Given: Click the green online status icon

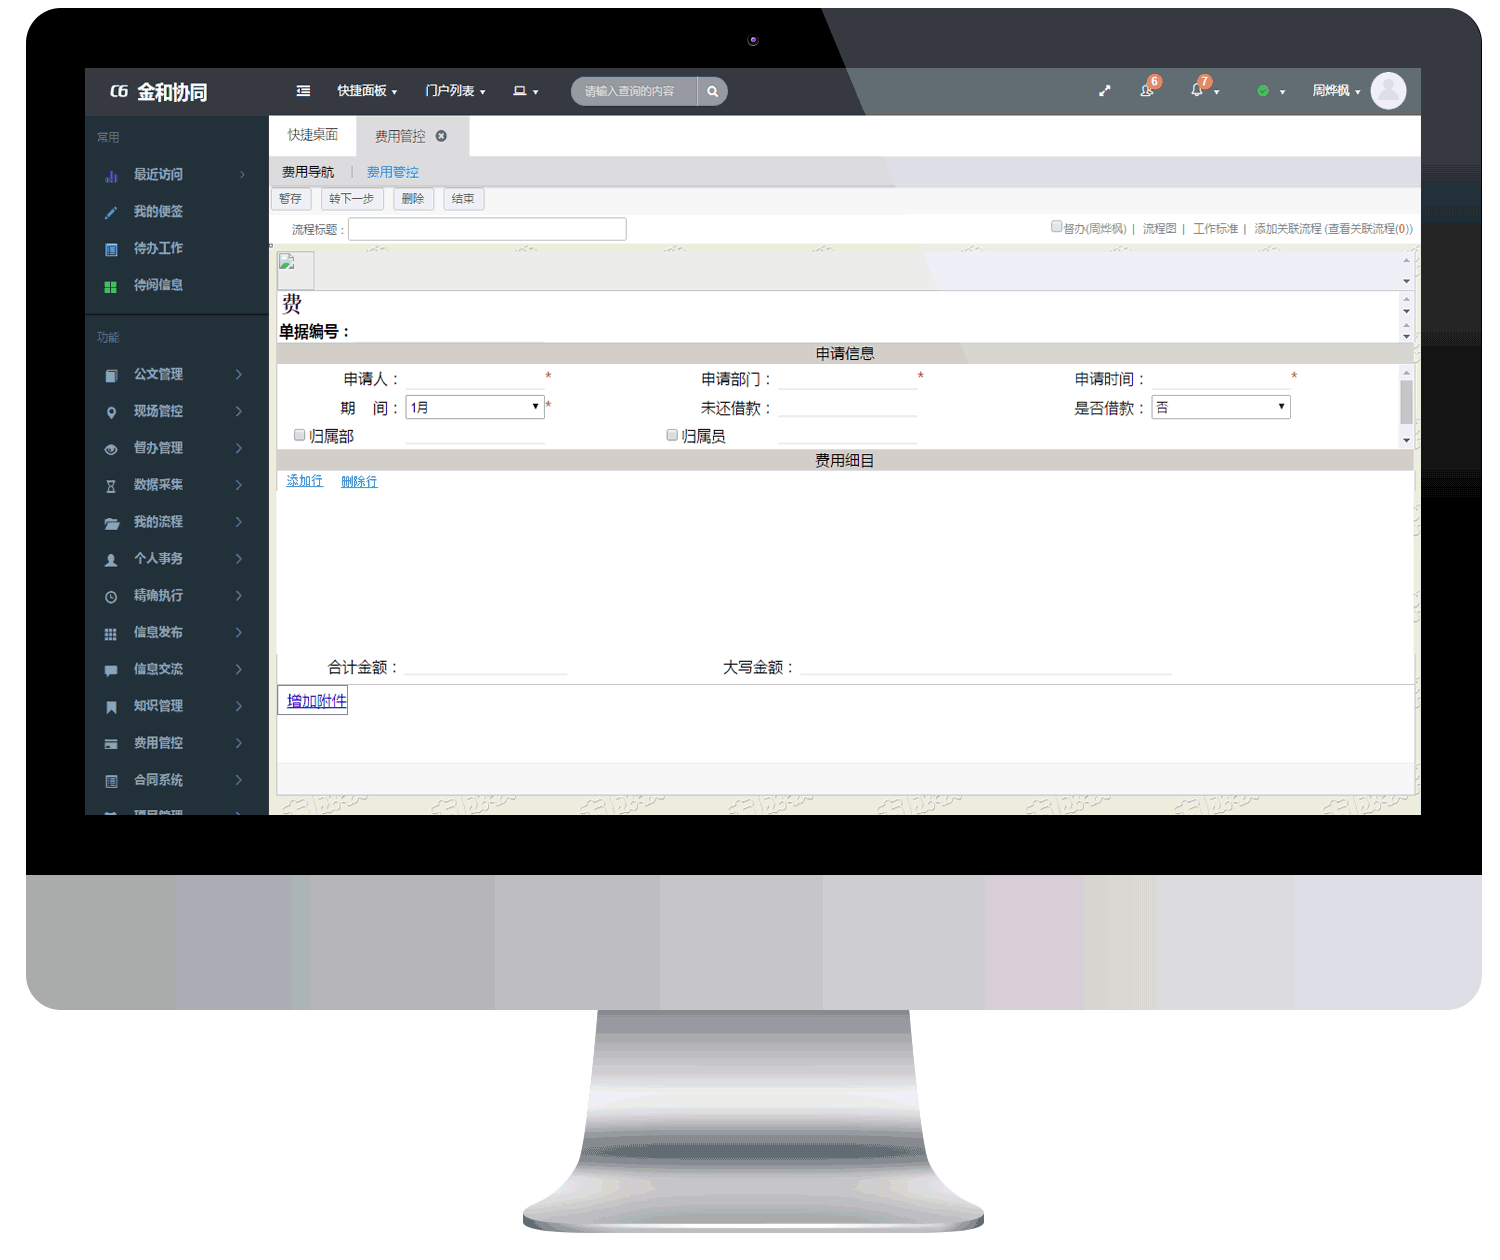Looking at the screenshot, I should tap(1263, 91).
